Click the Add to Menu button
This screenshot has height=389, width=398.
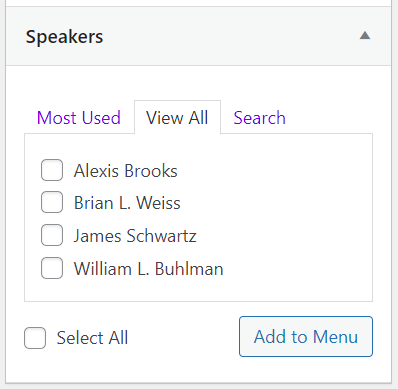[306, 336]
